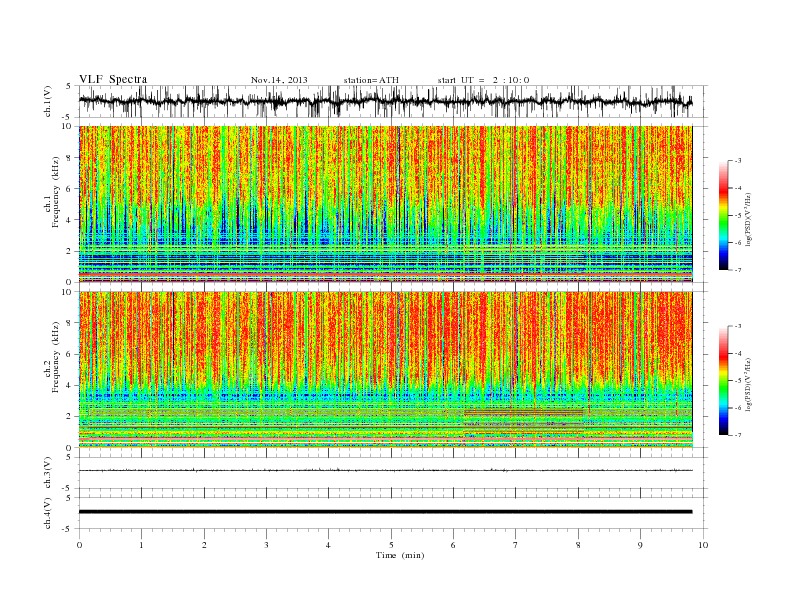Click the 9 tick on Time axis
This screenshot has width=792, height=612.
640,545
